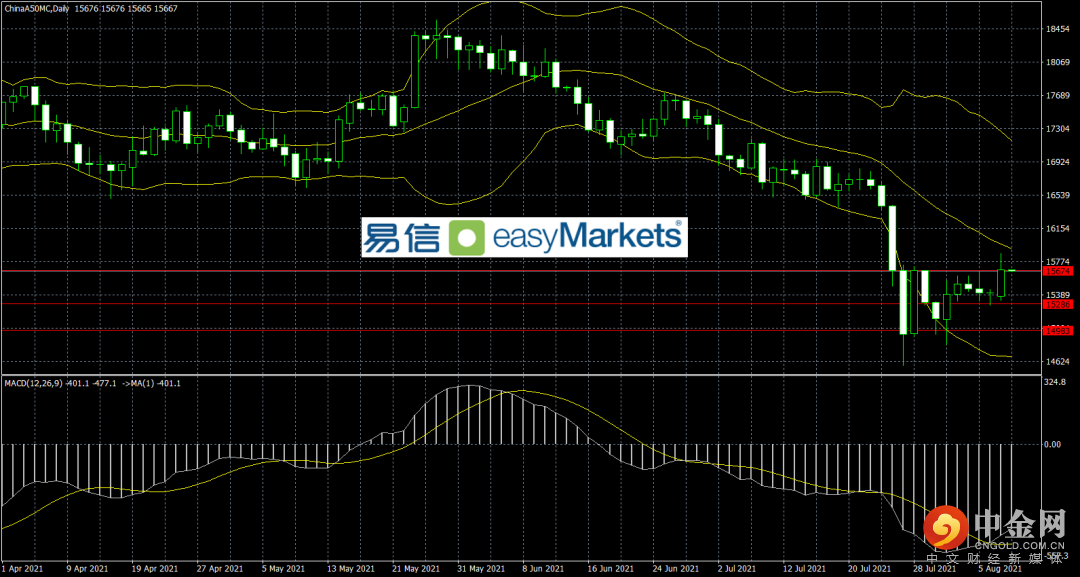Click the red 14983 price level tag

[1056, 331]
